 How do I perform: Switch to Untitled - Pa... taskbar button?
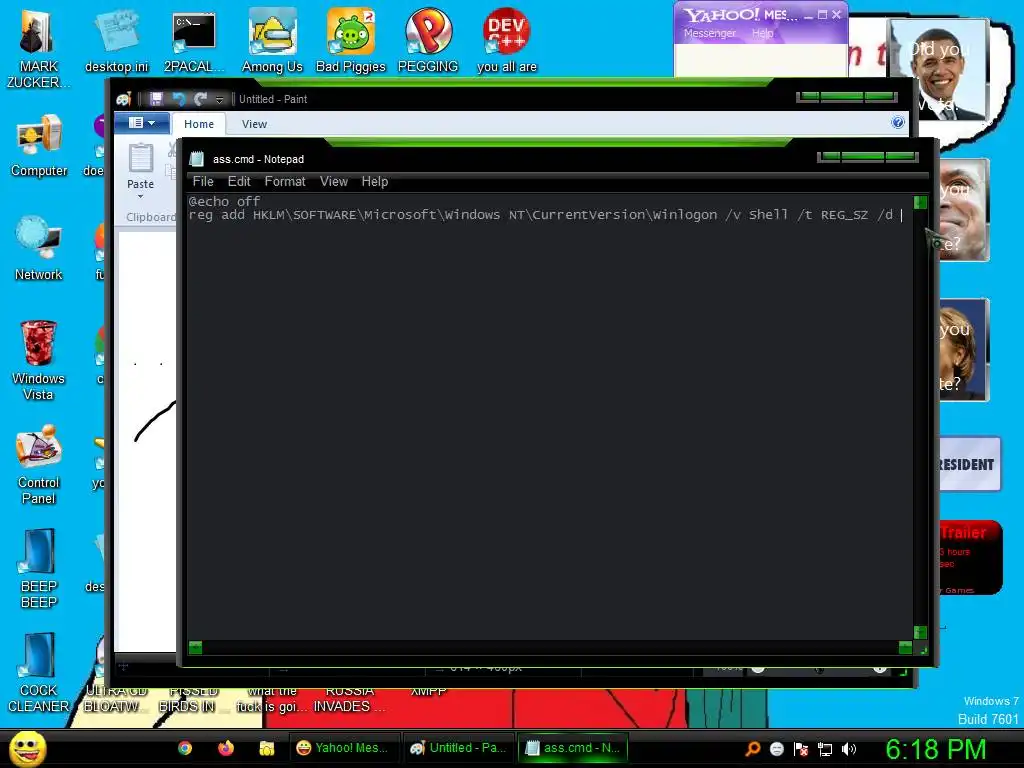click(458, 748)
